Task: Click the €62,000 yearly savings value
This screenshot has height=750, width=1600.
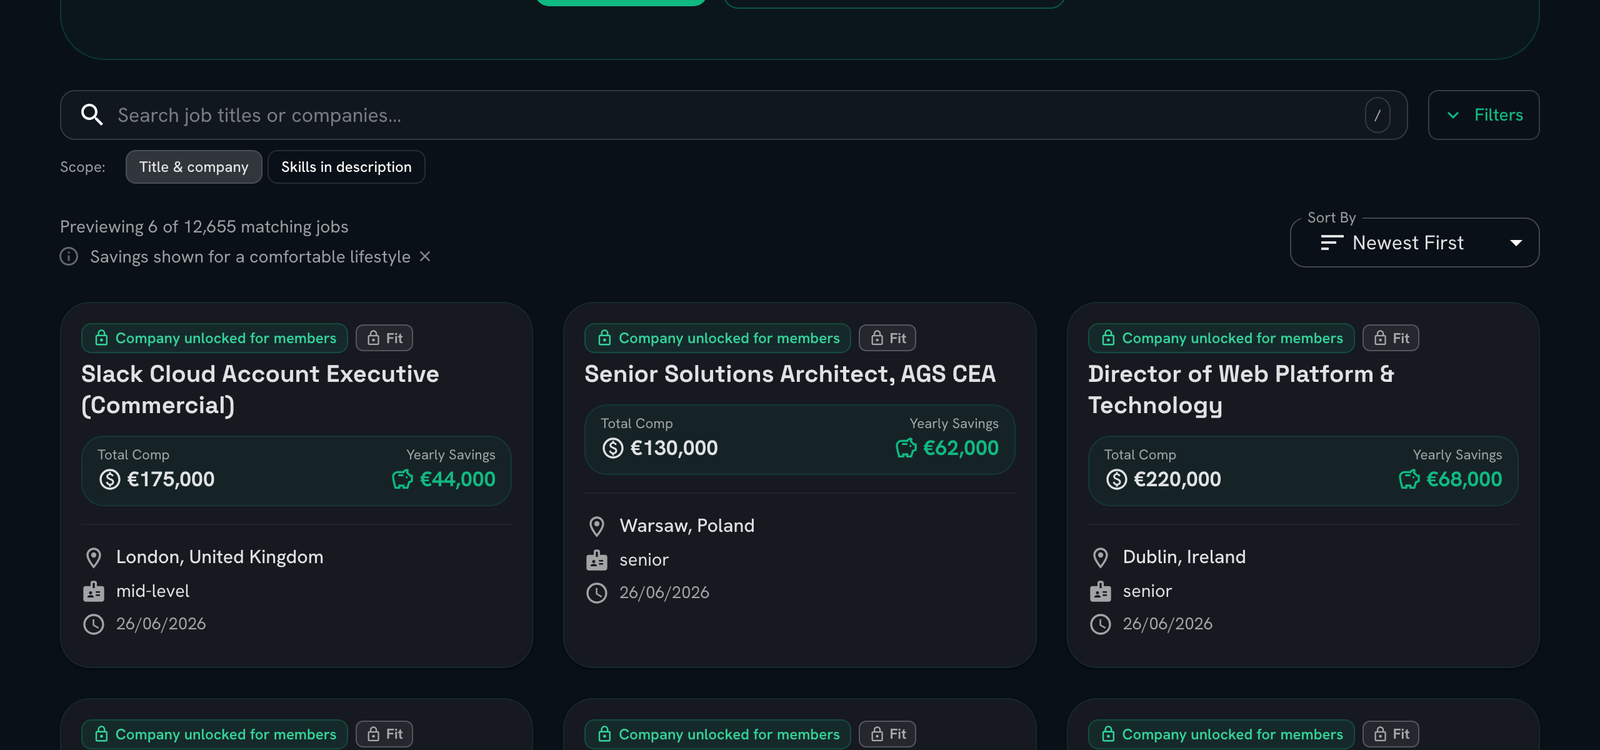Action: click(x=961, y=449)
